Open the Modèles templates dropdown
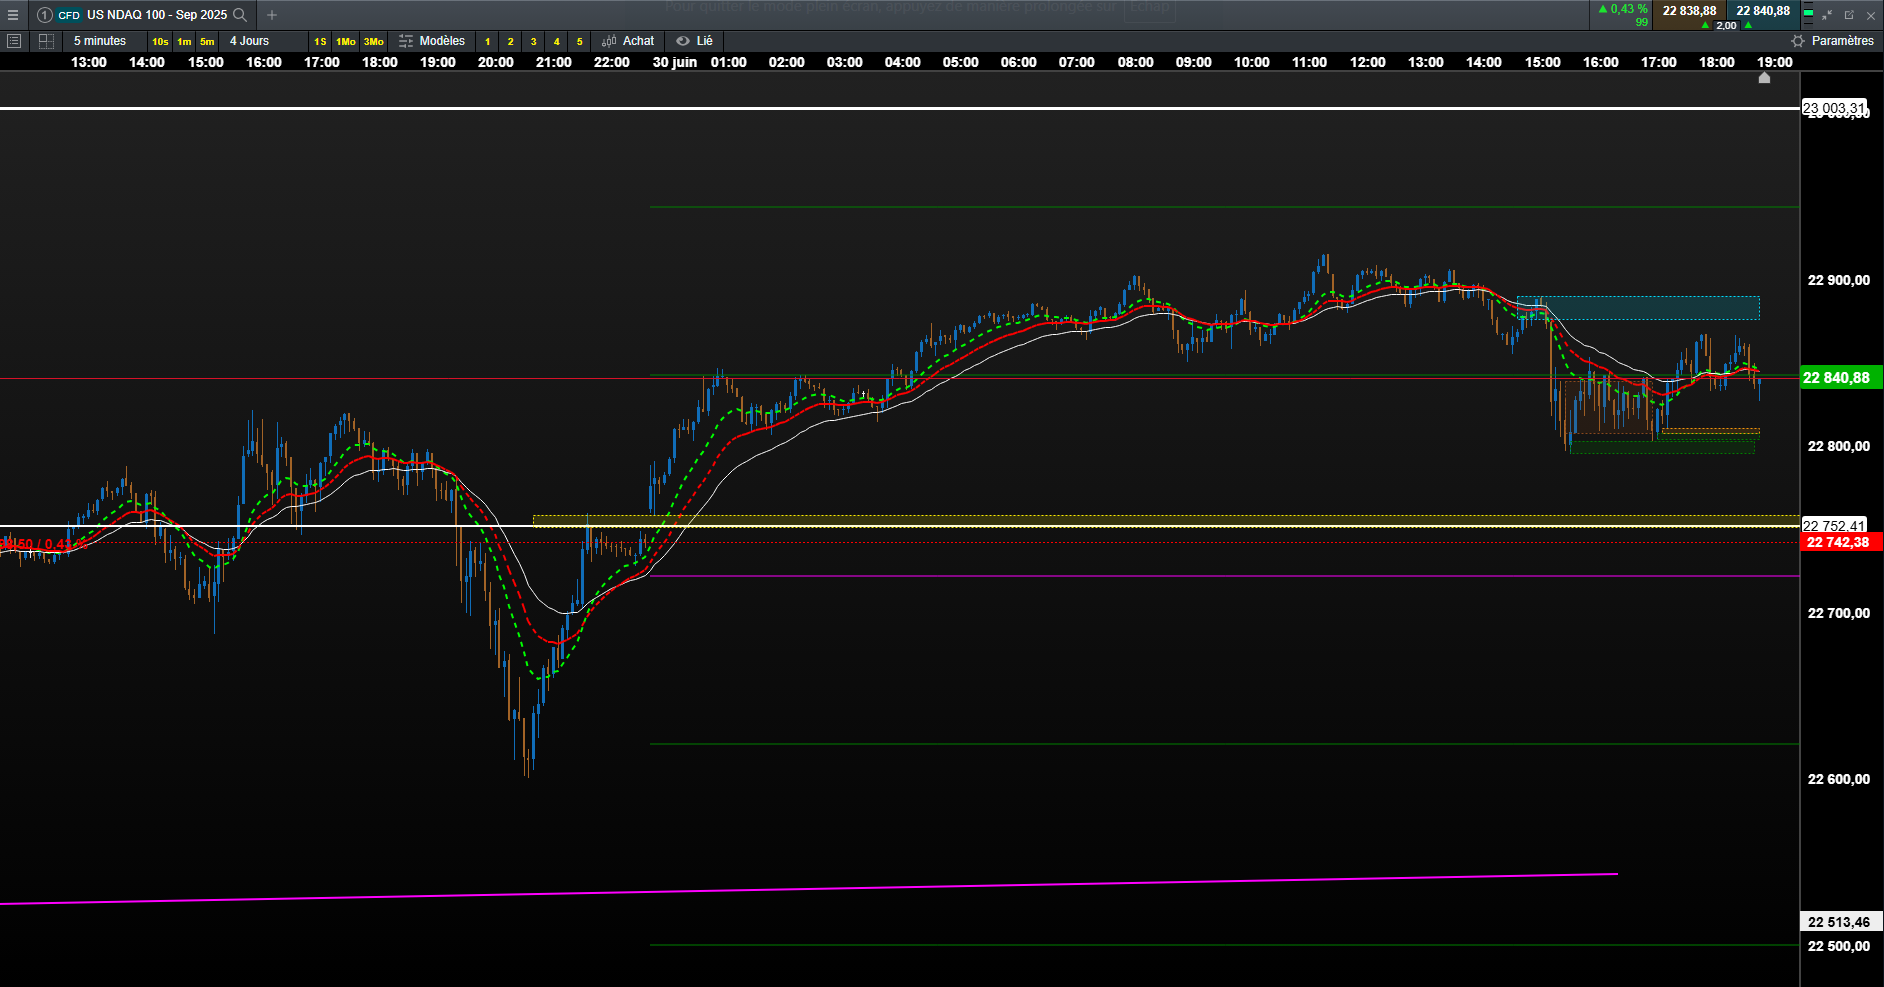Viewport: 1884px width, 987px height. pyautogui.click(x=432, y=41)
